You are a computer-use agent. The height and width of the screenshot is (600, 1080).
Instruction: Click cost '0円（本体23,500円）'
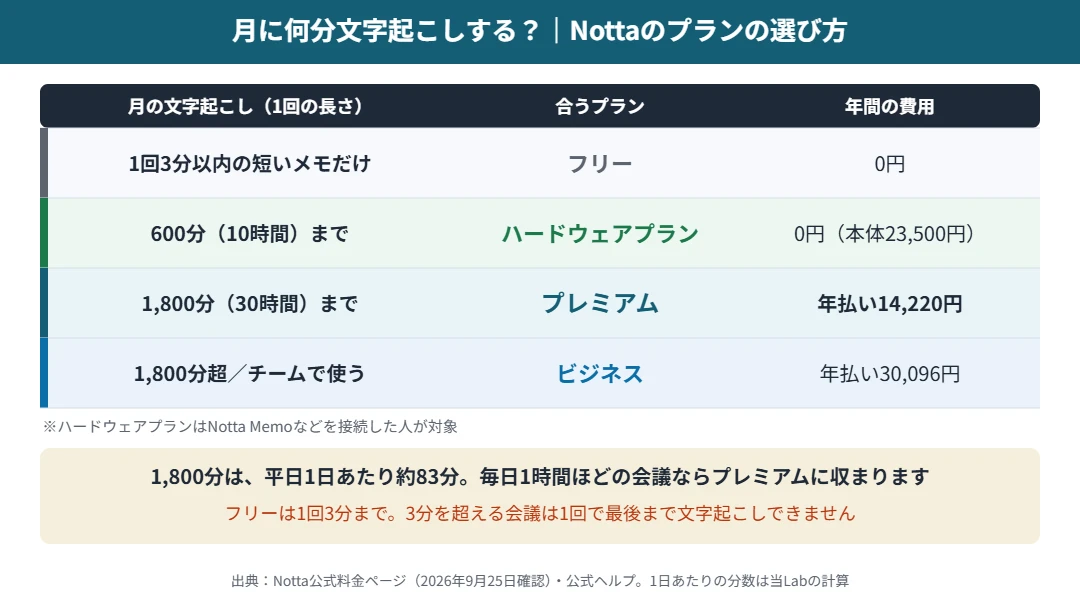(884, 234)
